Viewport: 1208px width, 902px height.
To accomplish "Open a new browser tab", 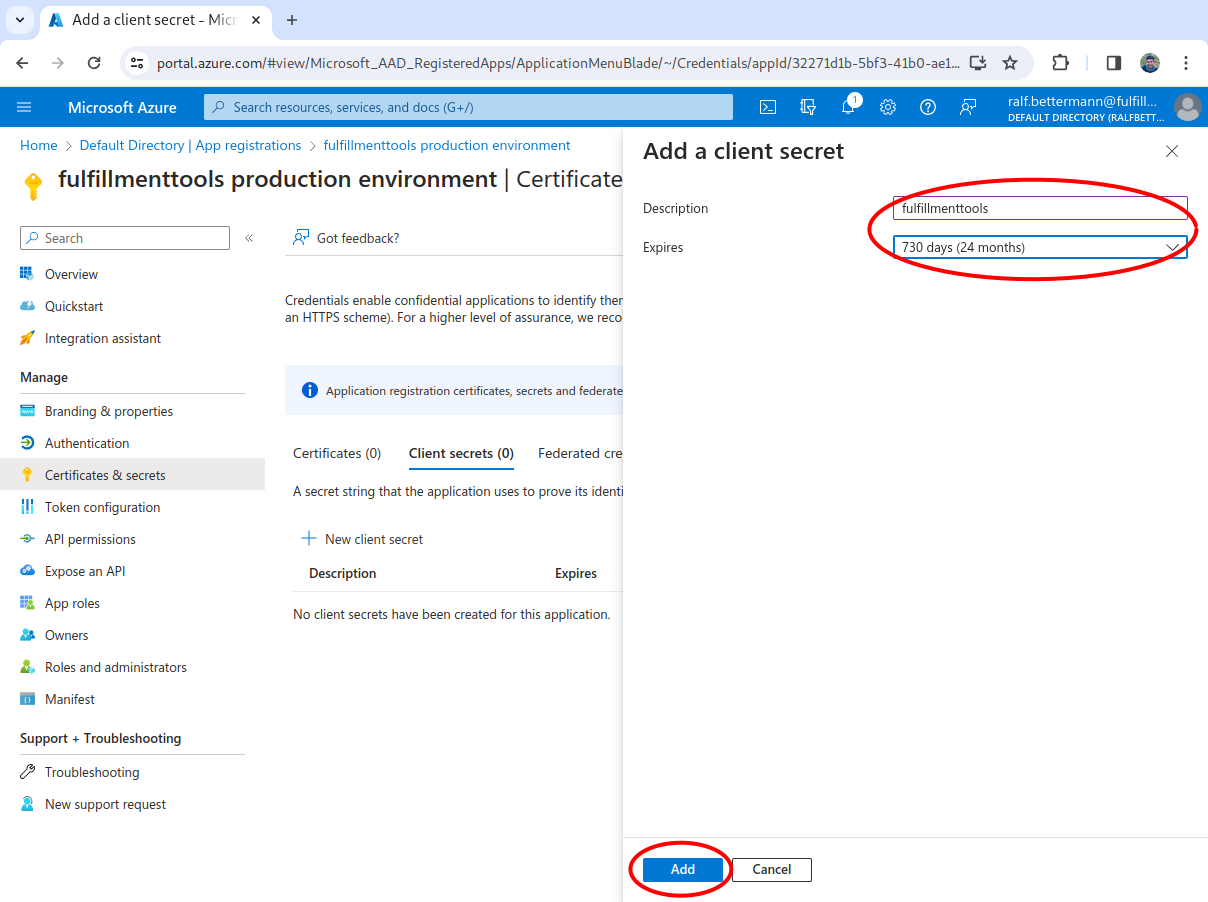I will point(292,20).
